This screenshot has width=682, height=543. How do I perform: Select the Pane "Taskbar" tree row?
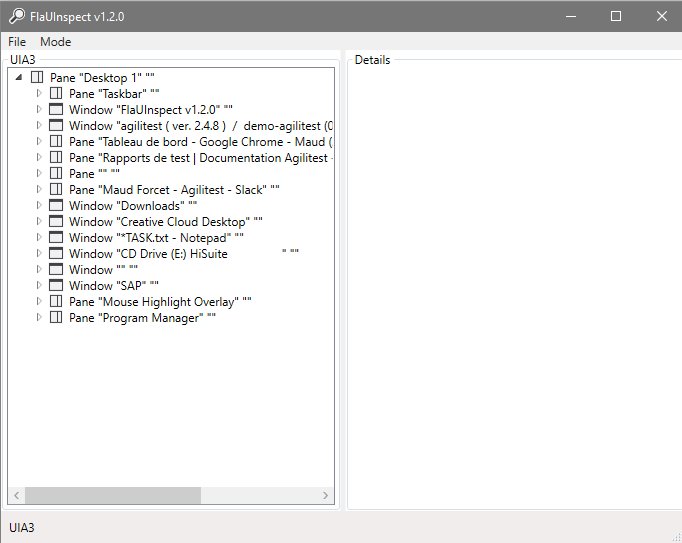click(114, 94)
